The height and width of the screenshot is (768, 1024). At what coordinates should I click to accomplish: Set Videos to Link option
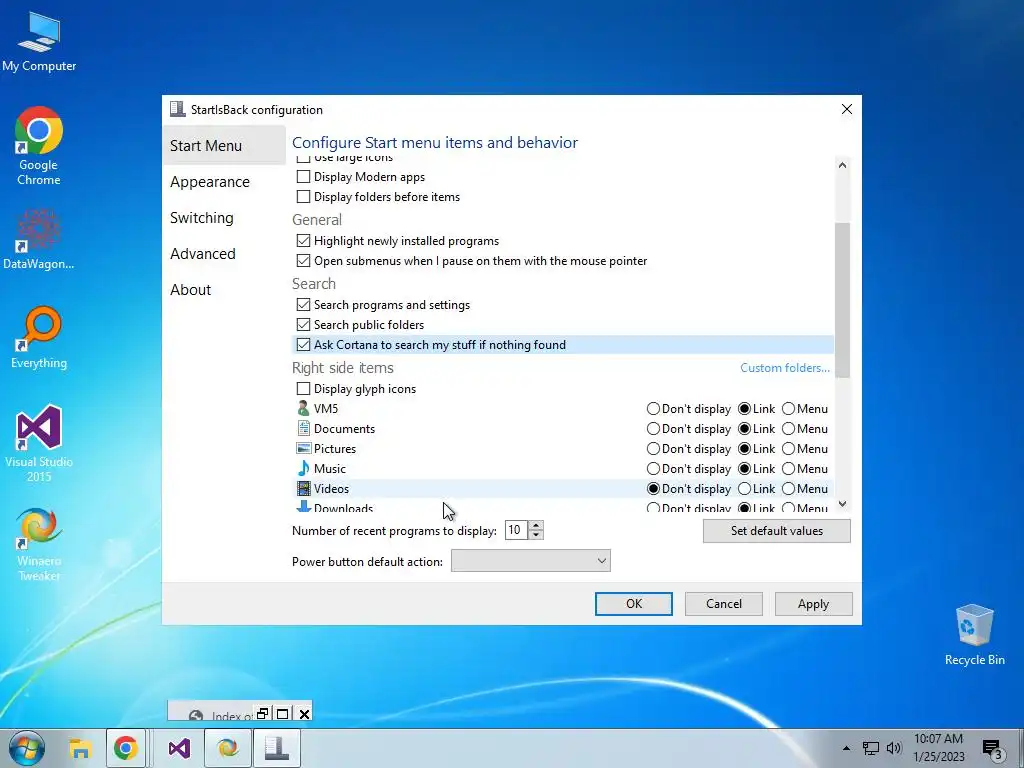[744, 489]
